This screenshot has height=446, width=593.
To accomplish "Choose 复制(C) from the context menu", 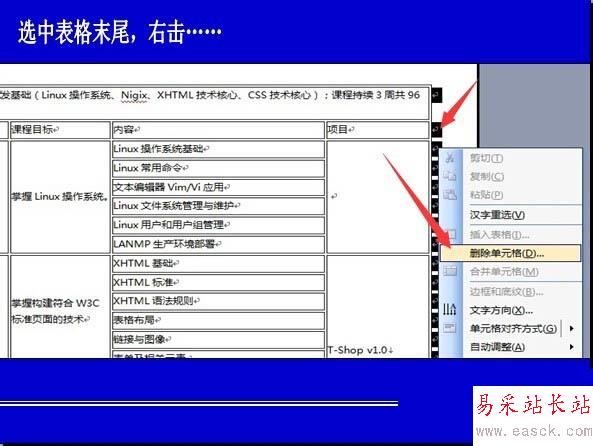I will (x=511, y=176).
